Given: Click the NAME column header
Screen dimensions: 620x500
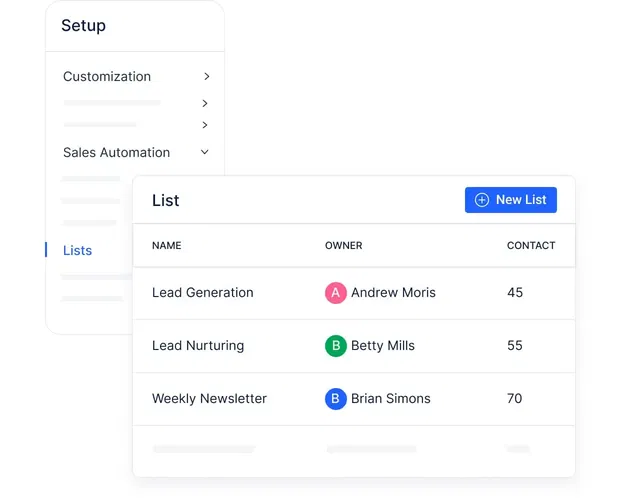Looking at the screenshot, I should 166,245.
